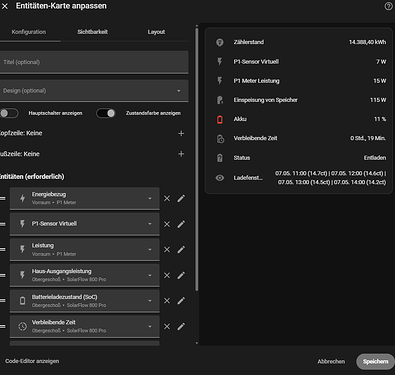This screenshot has width=395, height=375.
Task: Expand the Leistung entity dropdown arrow
Action: pos(150,250)
